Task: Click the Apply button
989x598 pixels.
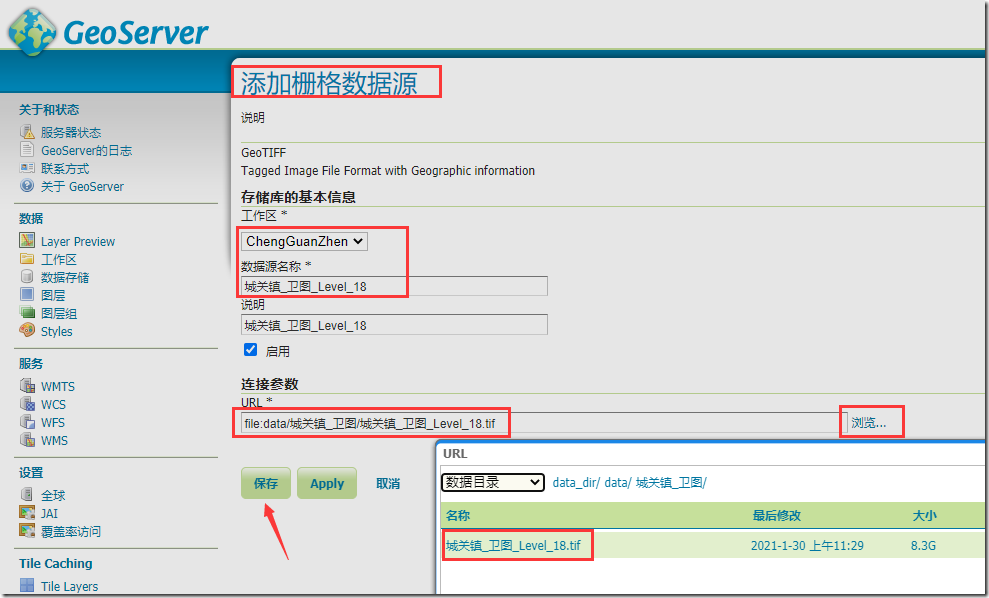Action: tap(327, 483)
